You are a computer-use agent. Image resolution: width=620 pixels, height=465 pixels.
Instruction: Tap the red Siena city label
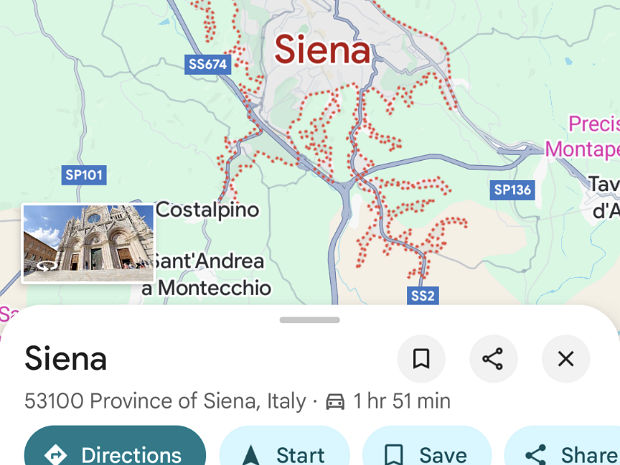(322, 49)
